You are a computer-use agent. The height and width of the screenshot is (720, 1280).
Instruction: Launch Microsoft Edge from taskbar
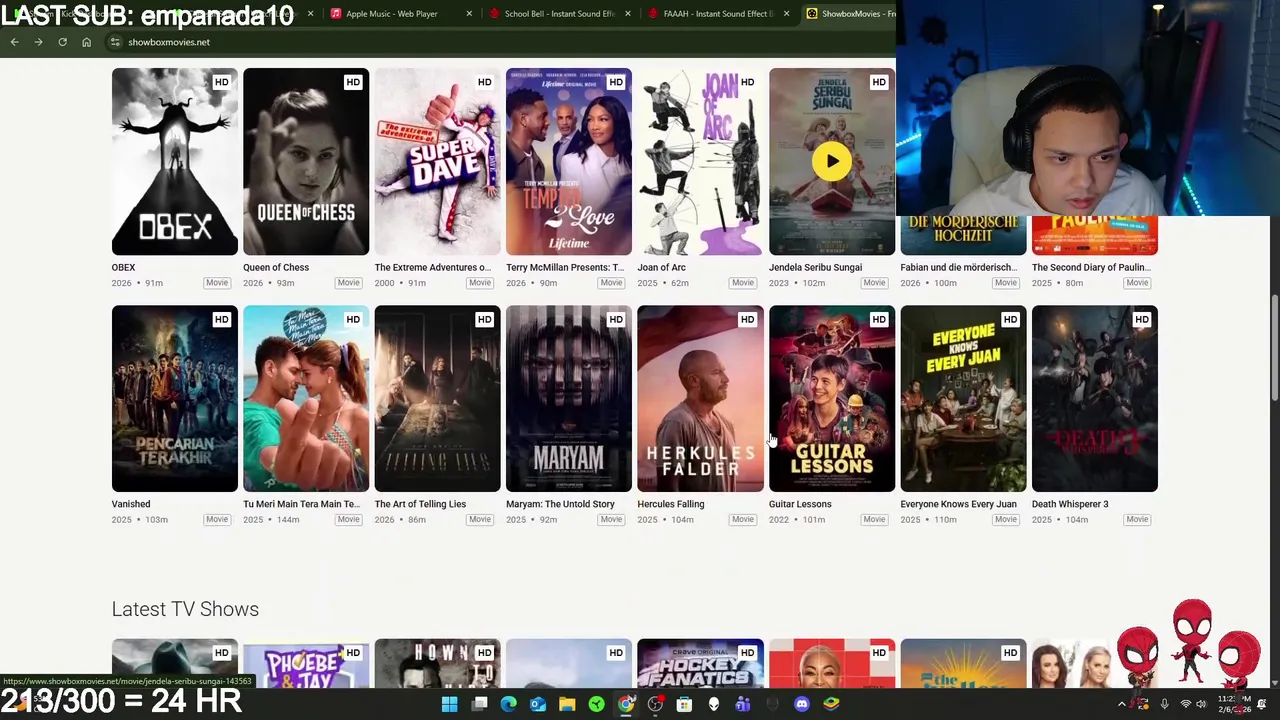point(508,704)
